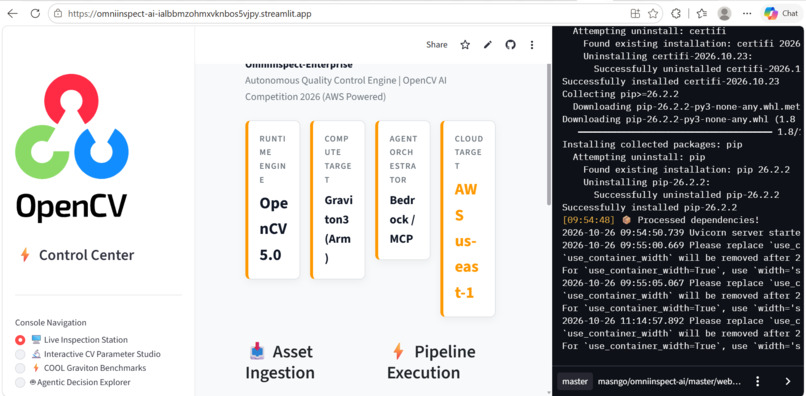The height and width of the screenshot is (396, 806).
Task: Favorite the app with the Streamlit star icon
Action: click(465, 45)
